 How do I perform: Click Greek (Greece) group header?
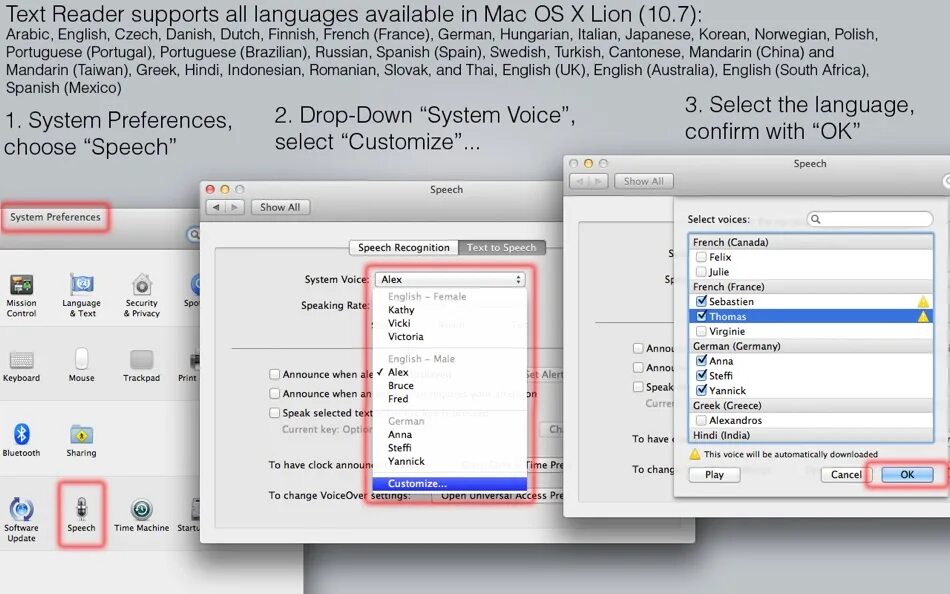[811, 405]
